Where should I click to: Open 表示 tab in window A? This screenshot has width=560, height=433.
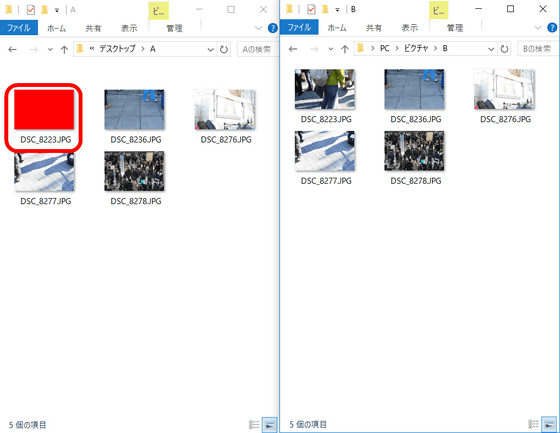pyautogui.click(x=129, y=28)
